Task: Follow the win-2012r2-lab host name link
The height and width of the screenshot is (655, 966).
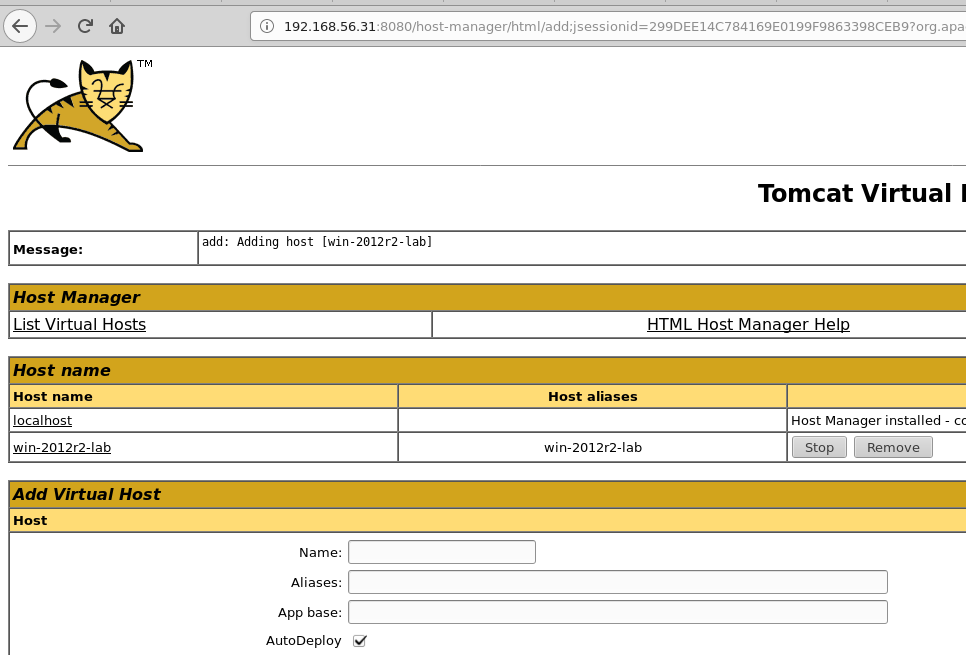Action: [x=62, y=447]
